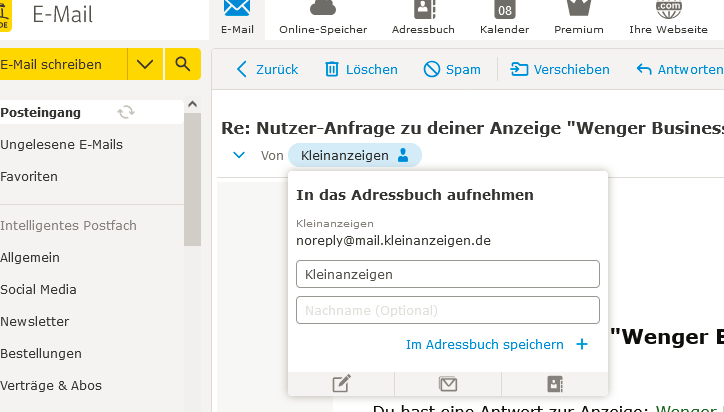Click the sidebar scroll up arrow
The width and height of the screenshot is (724, 412).
point(193,104)
